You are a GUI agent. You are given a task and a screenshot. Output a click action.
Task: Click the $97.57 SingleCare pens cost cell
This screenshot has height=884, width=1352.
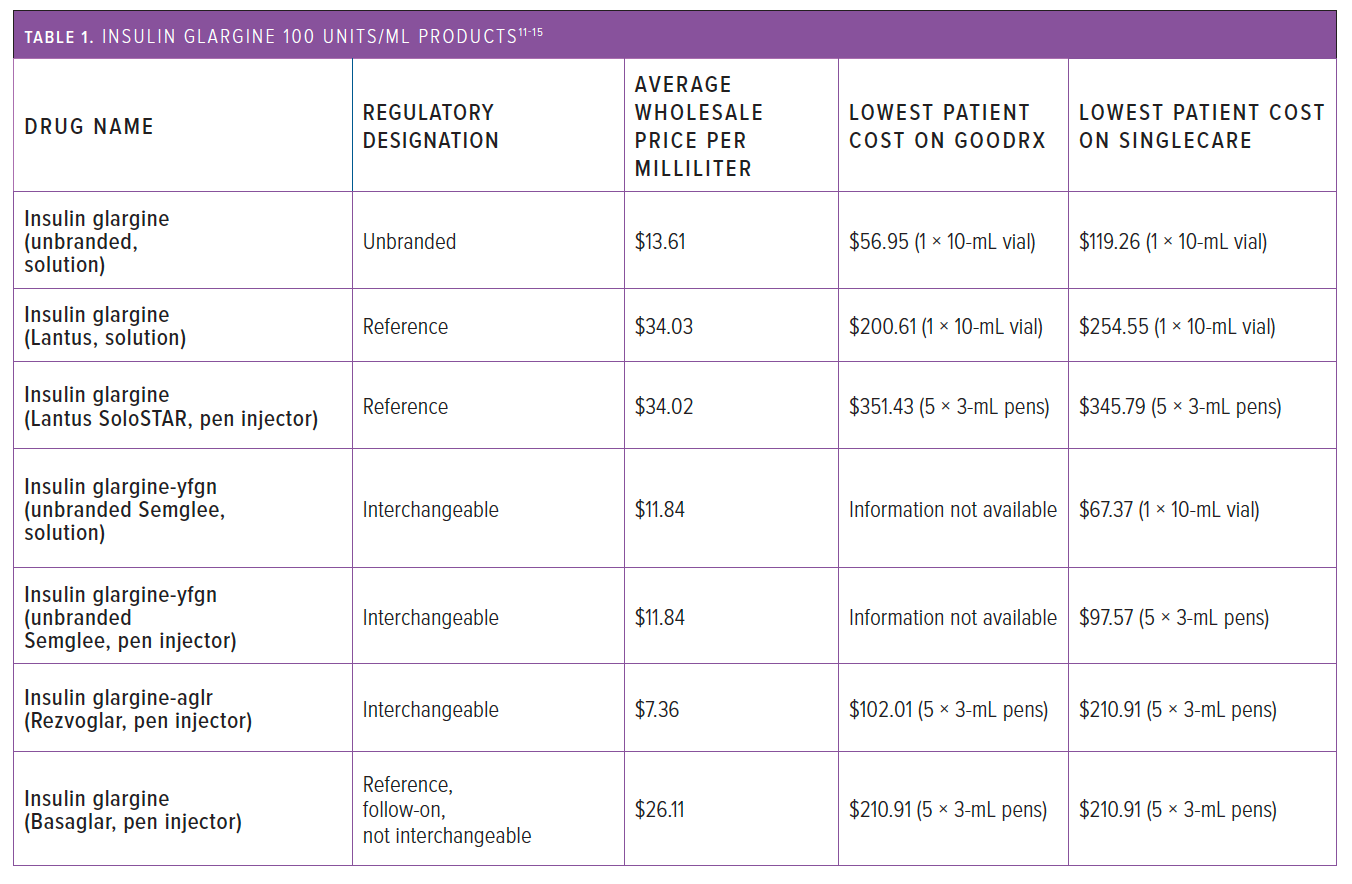[x=1174, y=618]
